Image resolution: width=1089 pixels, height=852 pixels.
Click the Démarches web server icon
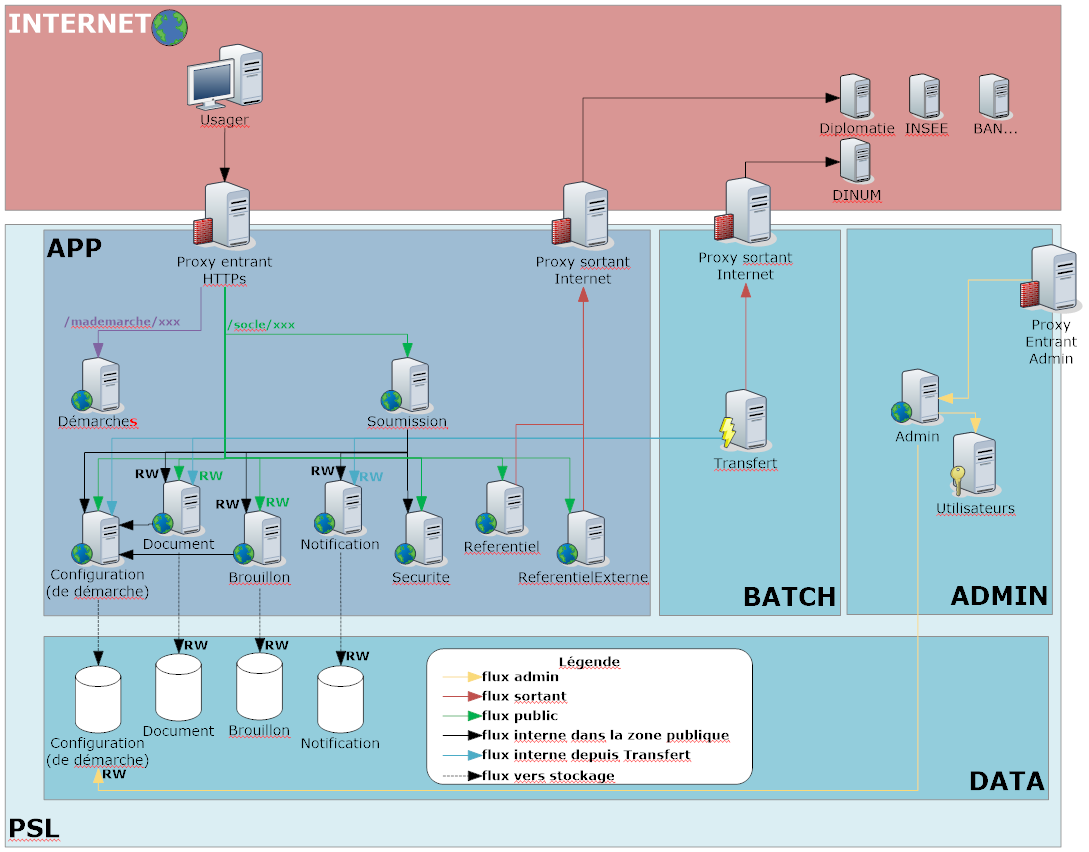97,384
